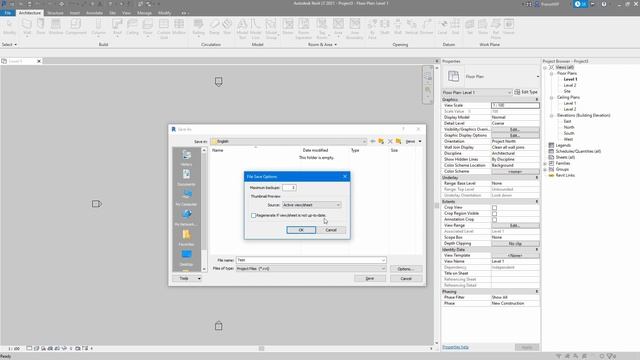This screenshot has width=640, height=360.
Task: Collapse the Ceiling Plans tree node
Action: 551,98
